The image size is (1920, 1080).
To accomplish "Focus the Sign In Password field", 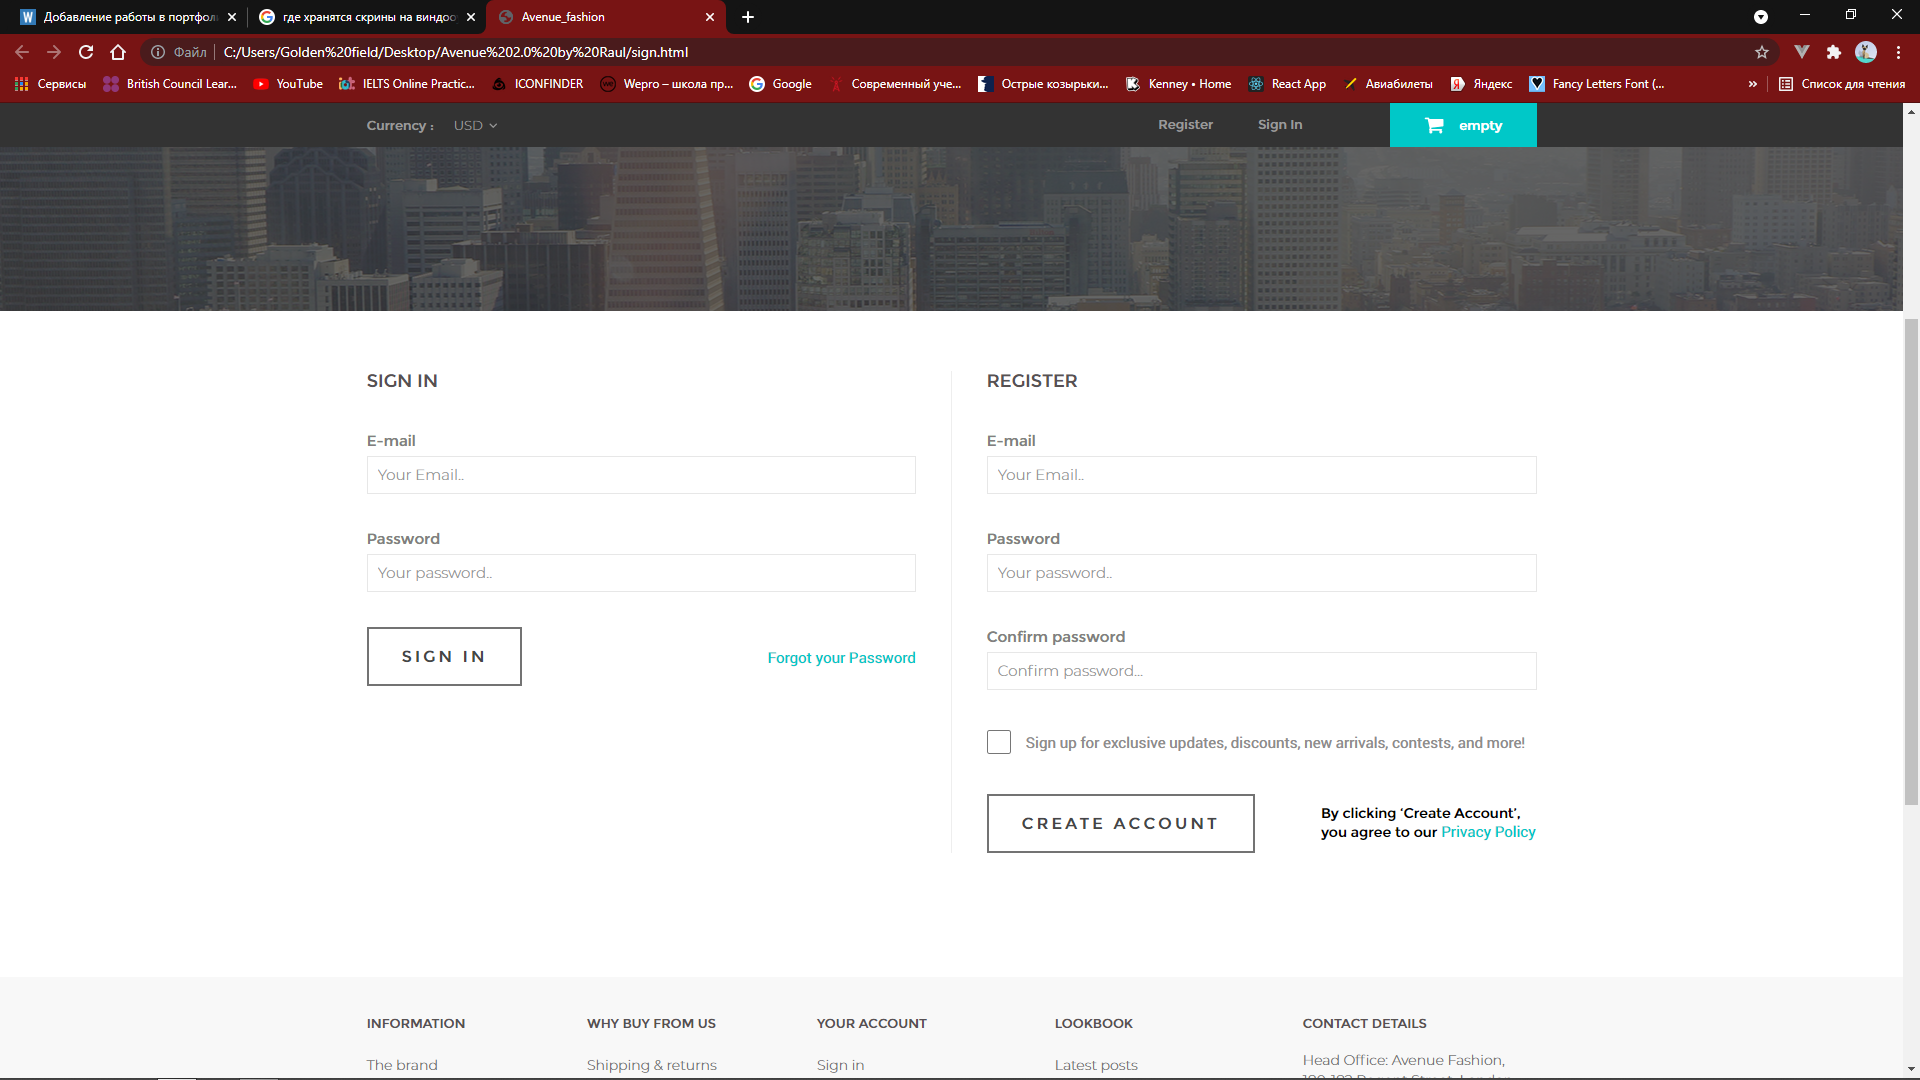I will [x=641, y=573].
